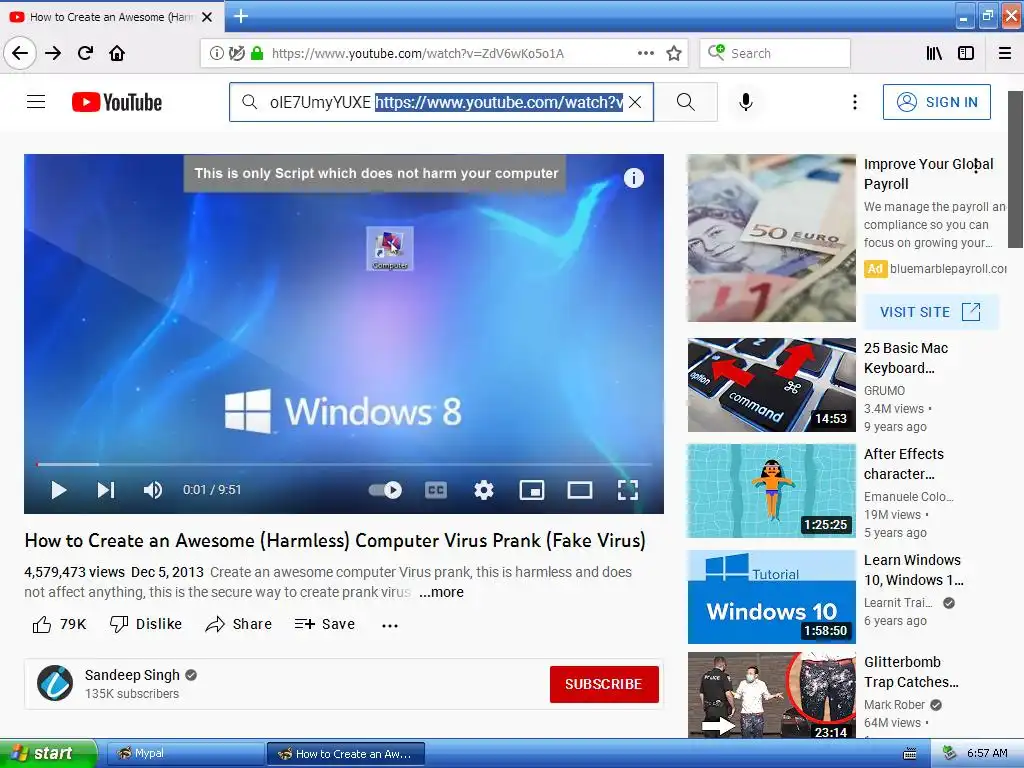This screenshot has height=768, width=1024.
Task: Open the Glitterbomb Trap Catches video title
Action: click(x=911, y=672)
